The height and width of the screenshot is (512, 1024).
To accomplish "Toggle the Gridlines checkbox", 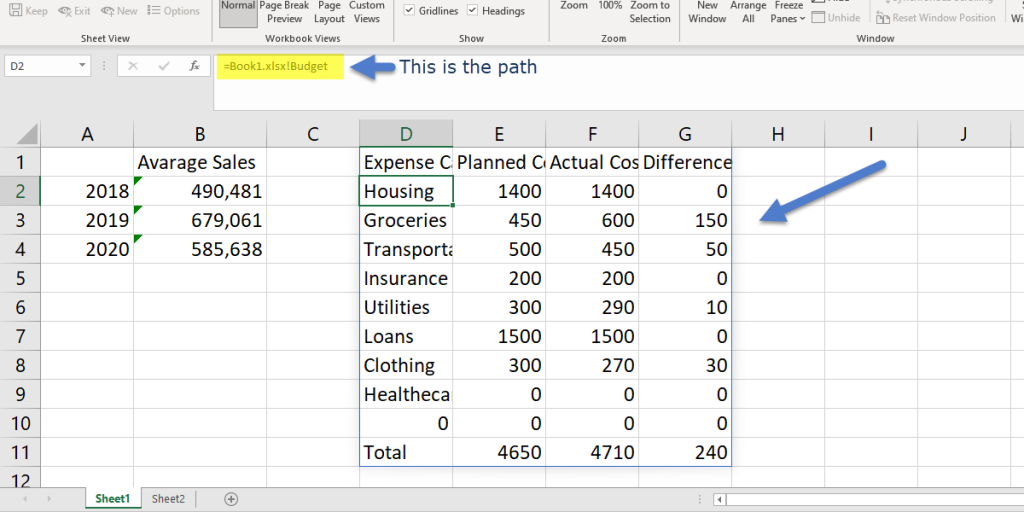I will point(411,11).
